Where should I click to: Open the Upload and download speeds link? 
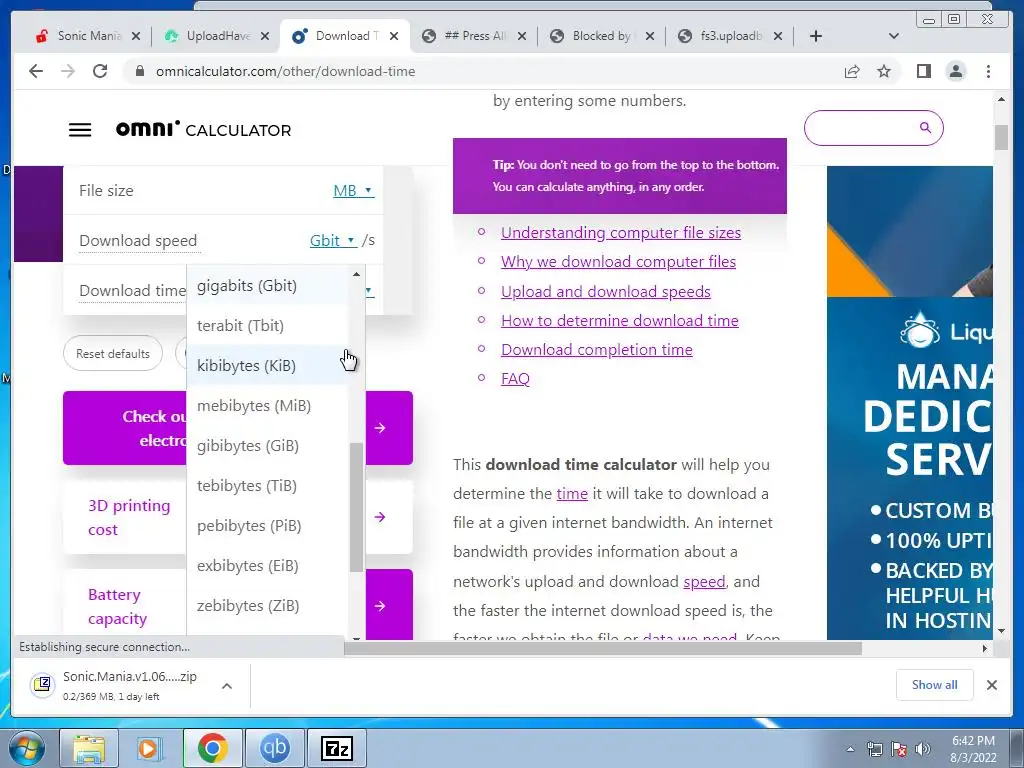click(x=605, y=291)
